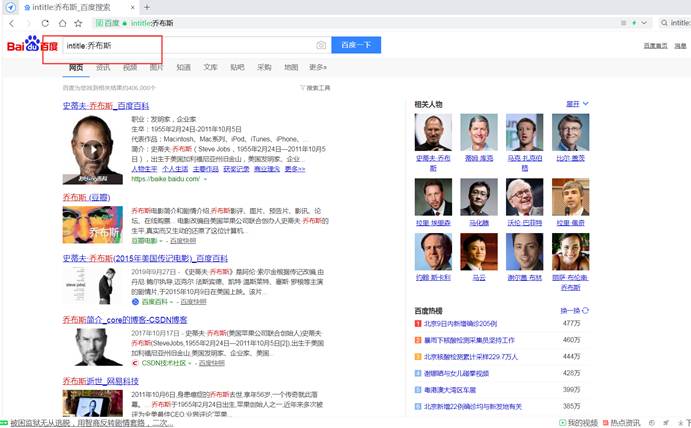Open the 人物生平 sub-link
The image size is (691, 428).
144,169
